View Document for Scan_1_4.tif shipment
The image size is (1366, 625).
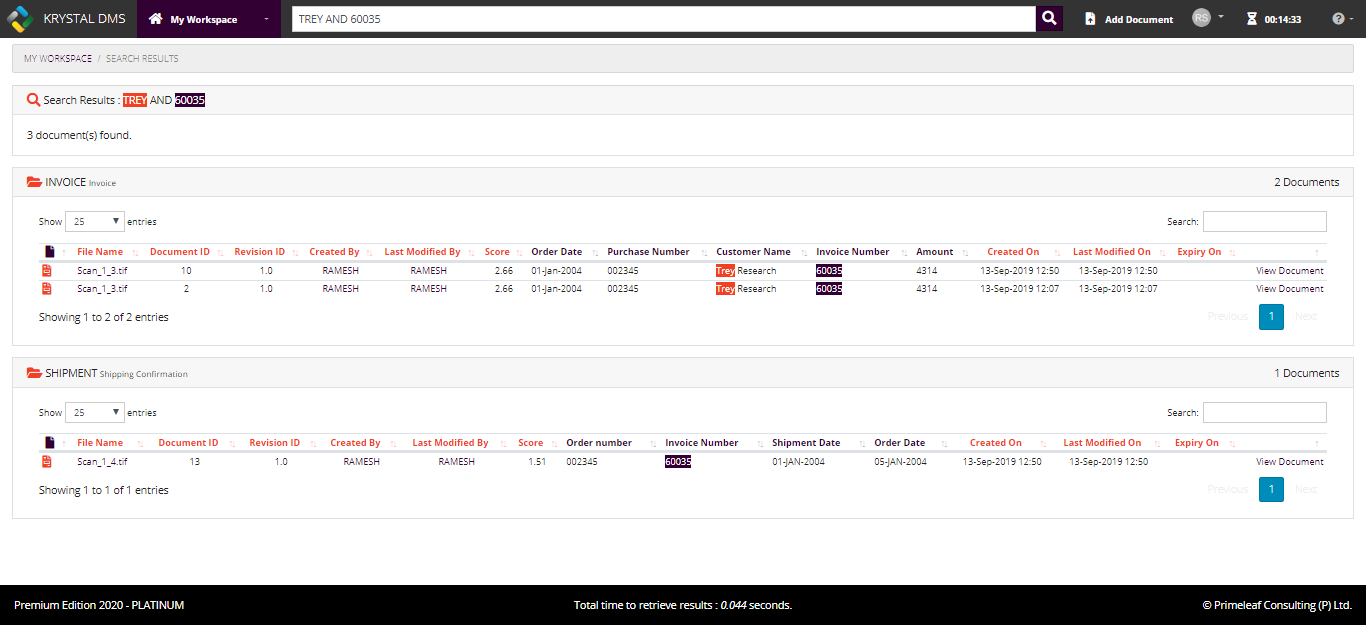coord(1289,462)
